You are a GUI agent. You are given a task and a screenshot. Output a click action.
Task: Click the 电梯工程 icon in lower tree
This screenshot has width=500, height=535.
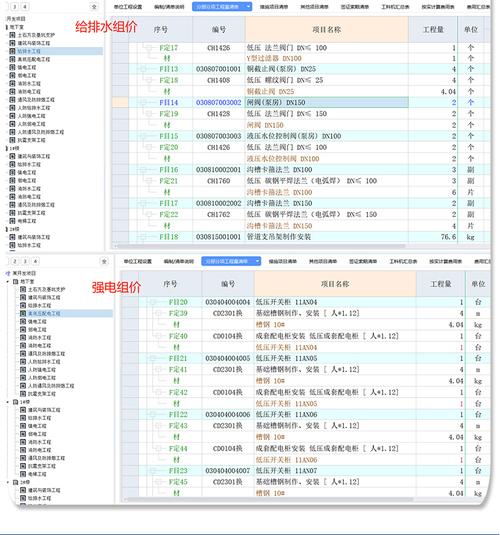(x=23, y=474)
